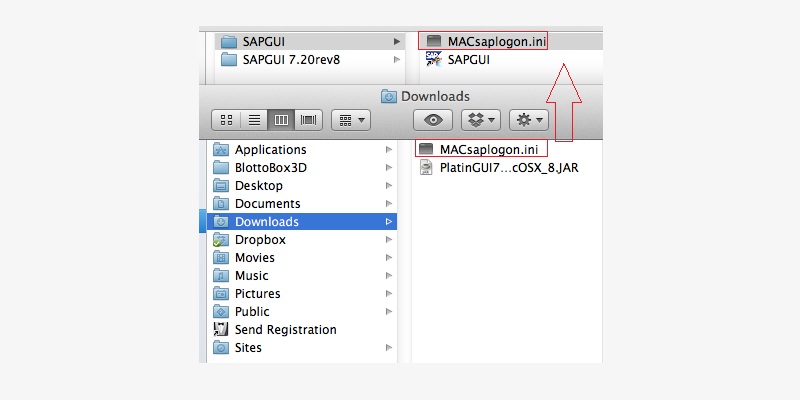This screenshot has height=400, width=800.
Task: Switch to list view in toolbar
Action: coord(254,120)
